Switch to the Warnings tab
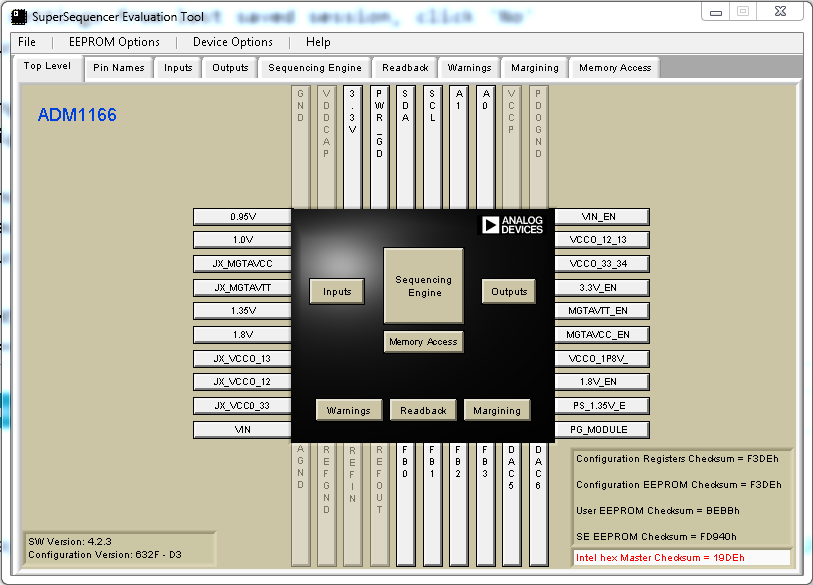 [469, 68]
